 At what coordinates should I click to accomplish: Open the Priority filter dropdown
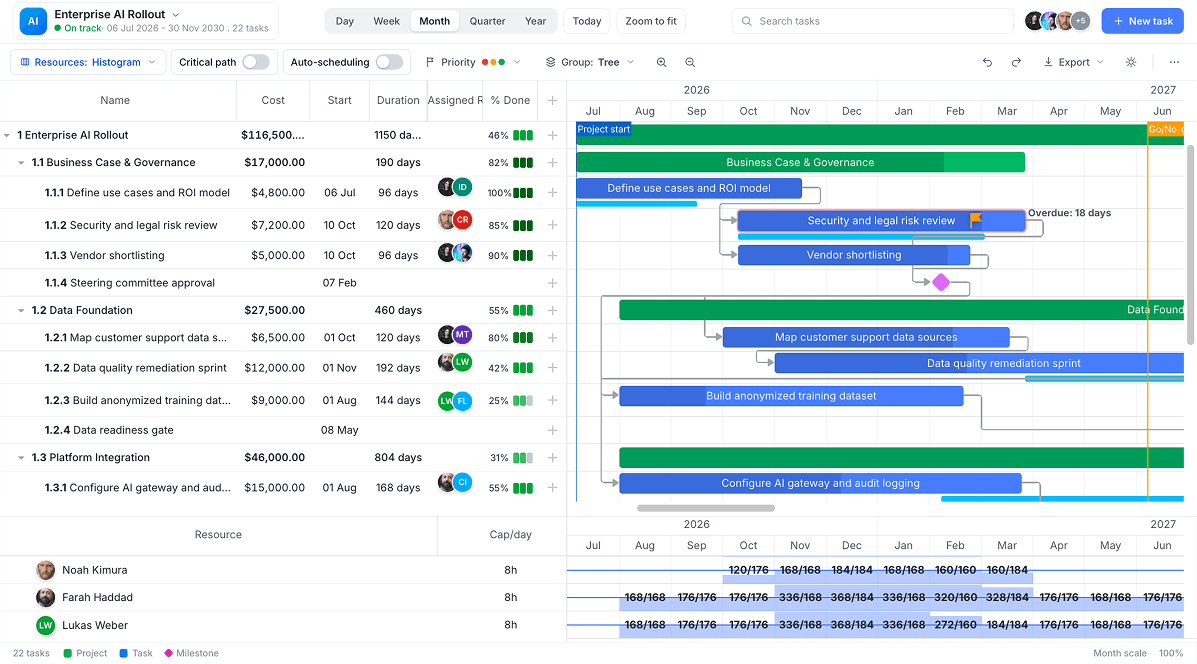[x=473, y=63]
